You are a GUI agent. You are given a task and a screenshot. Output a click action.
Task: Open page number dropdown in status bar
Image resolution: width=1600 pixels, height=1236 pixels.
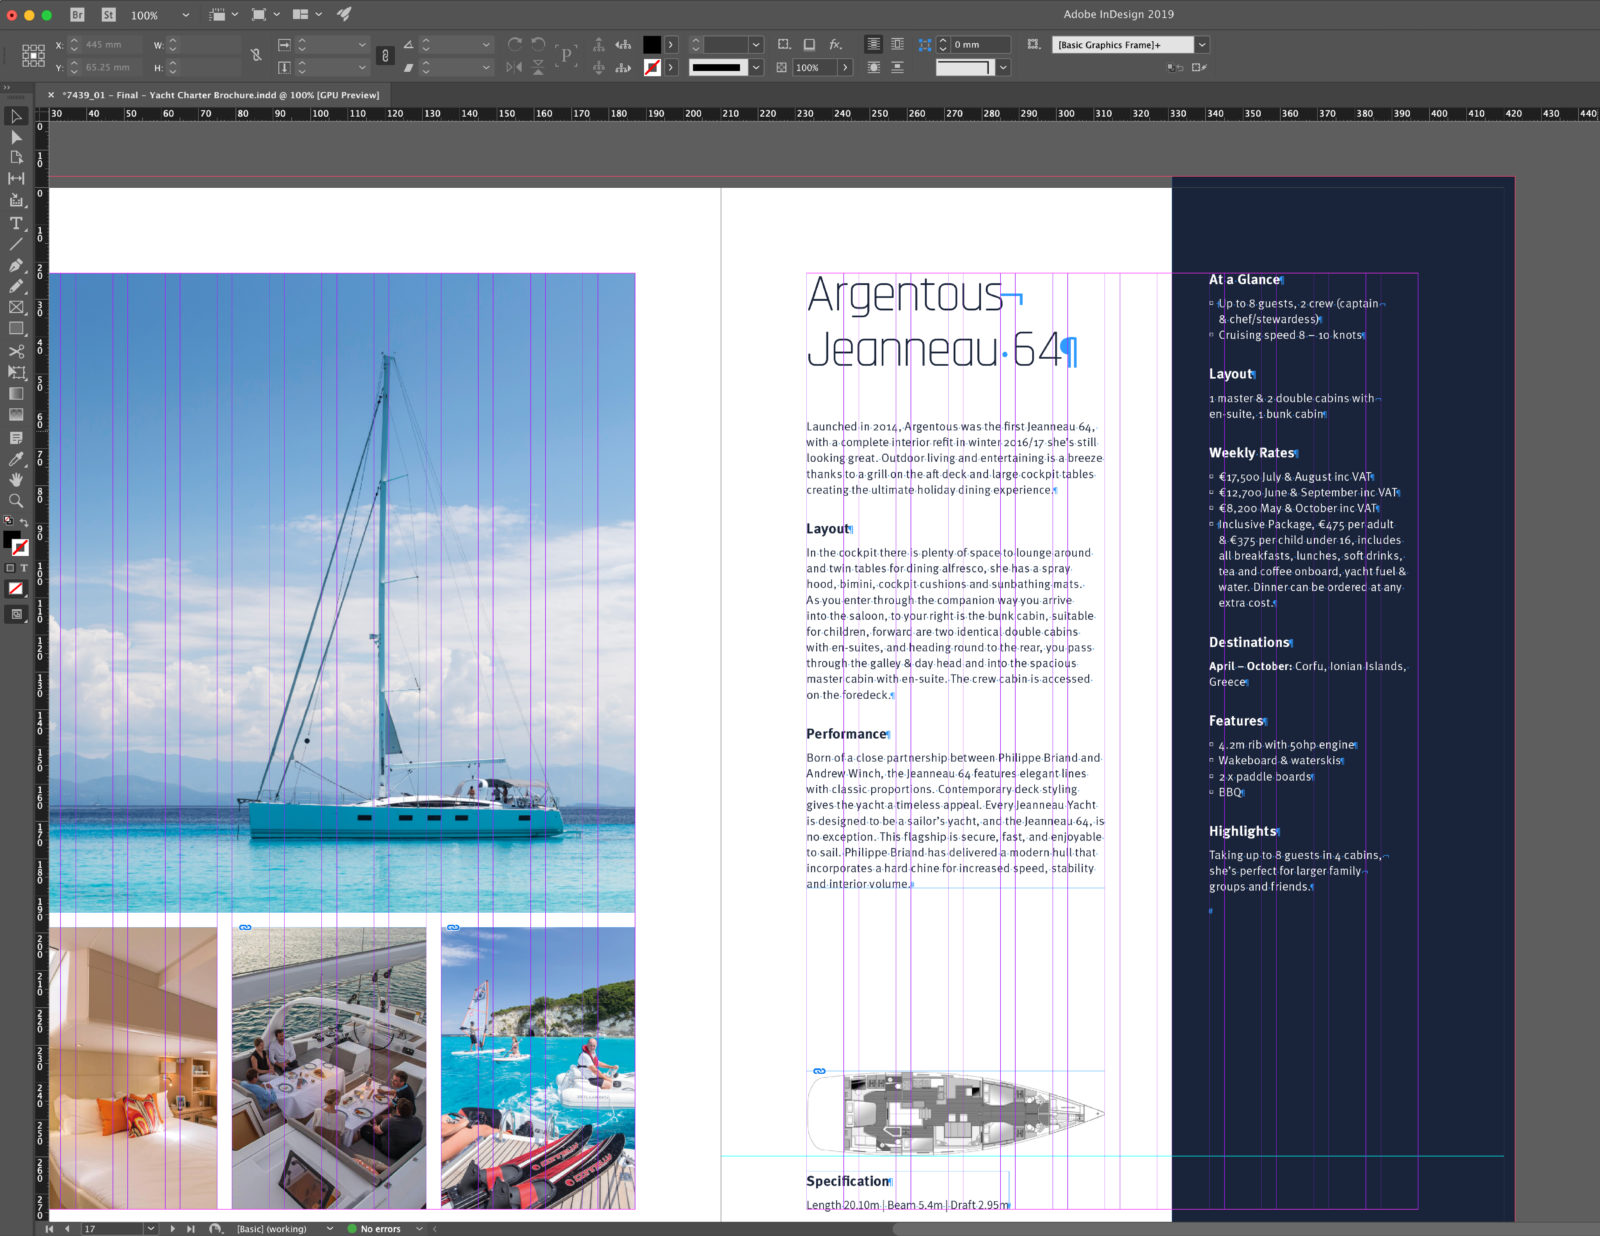150,1228
